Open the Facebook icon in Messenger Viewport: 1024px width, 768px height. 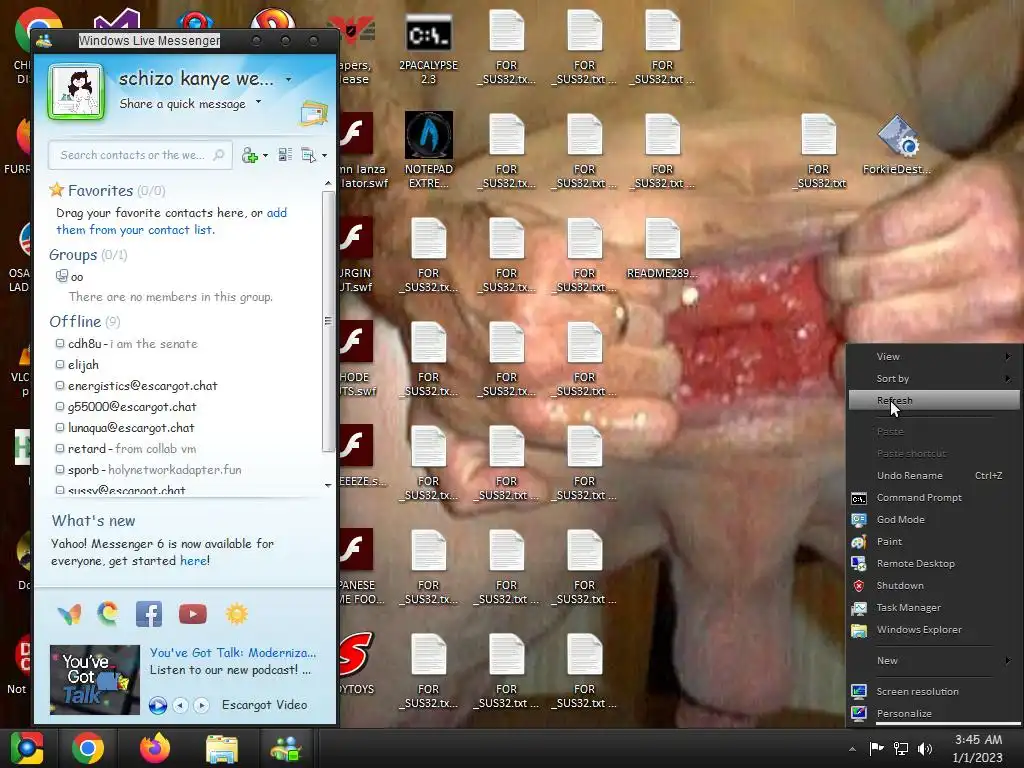tap(149, 614)
